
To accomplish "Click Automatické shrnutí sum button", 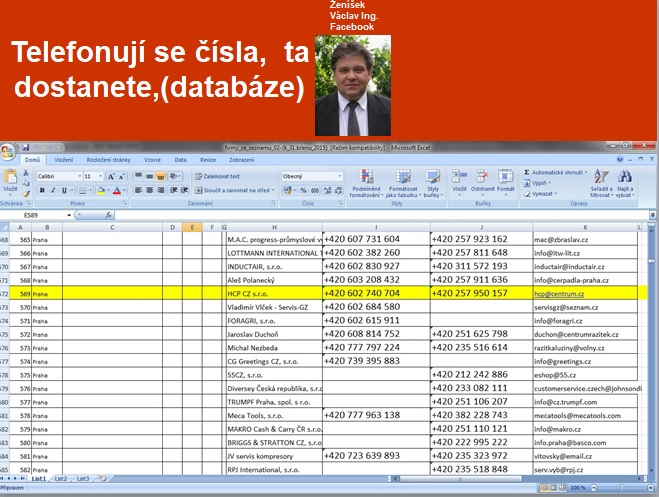I will (x=555, y=172).
